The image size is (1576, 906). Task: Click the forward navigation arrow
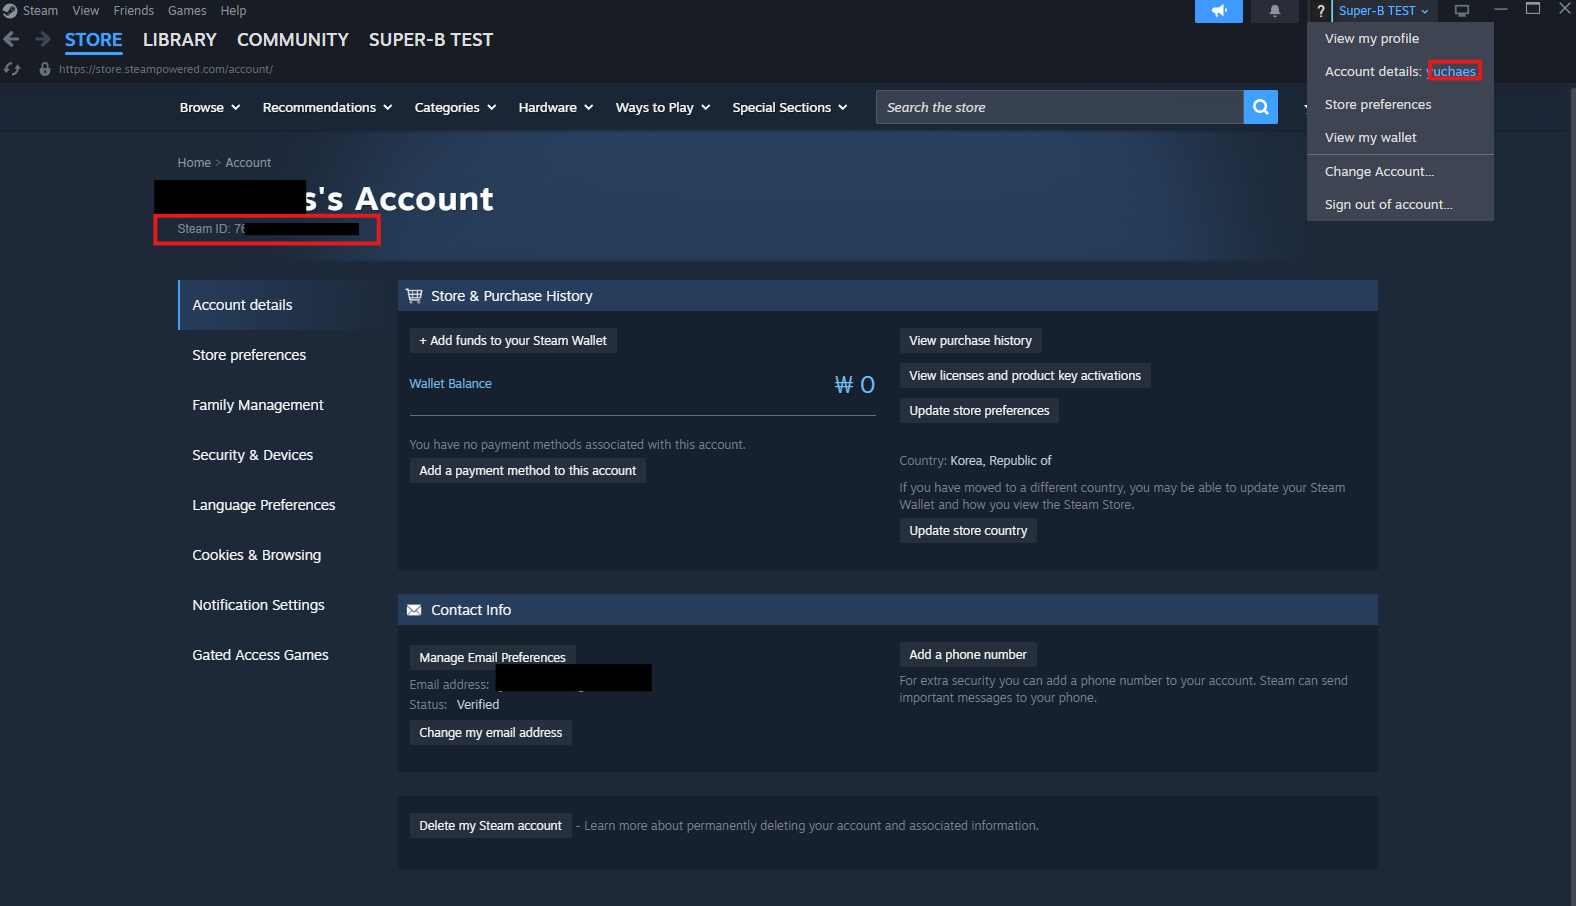click(43, 40)
